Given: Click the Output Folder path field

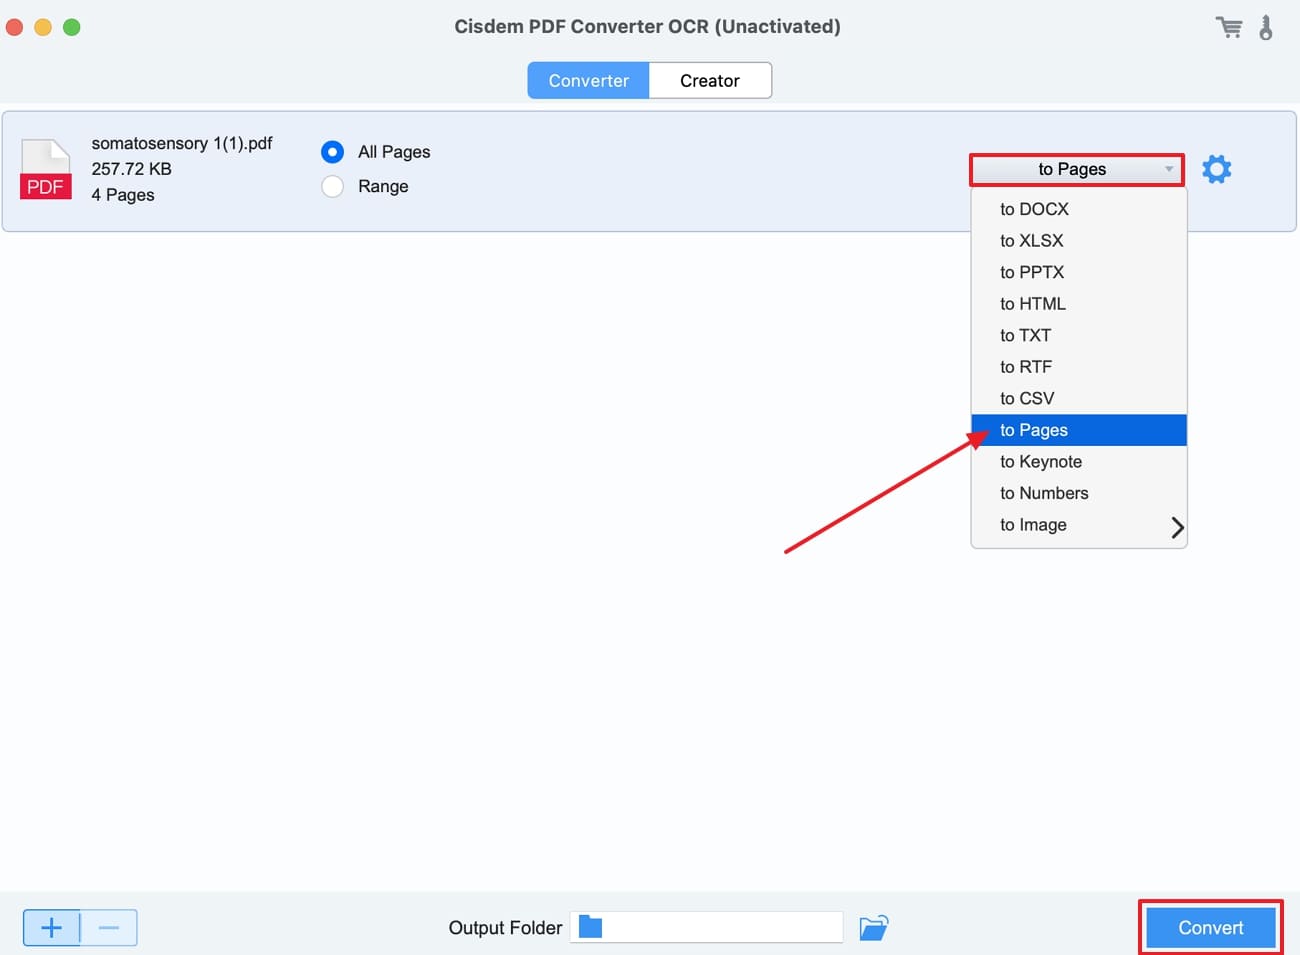Looking at the screenshot, I should pyautogui.click(x=707, y=927).
